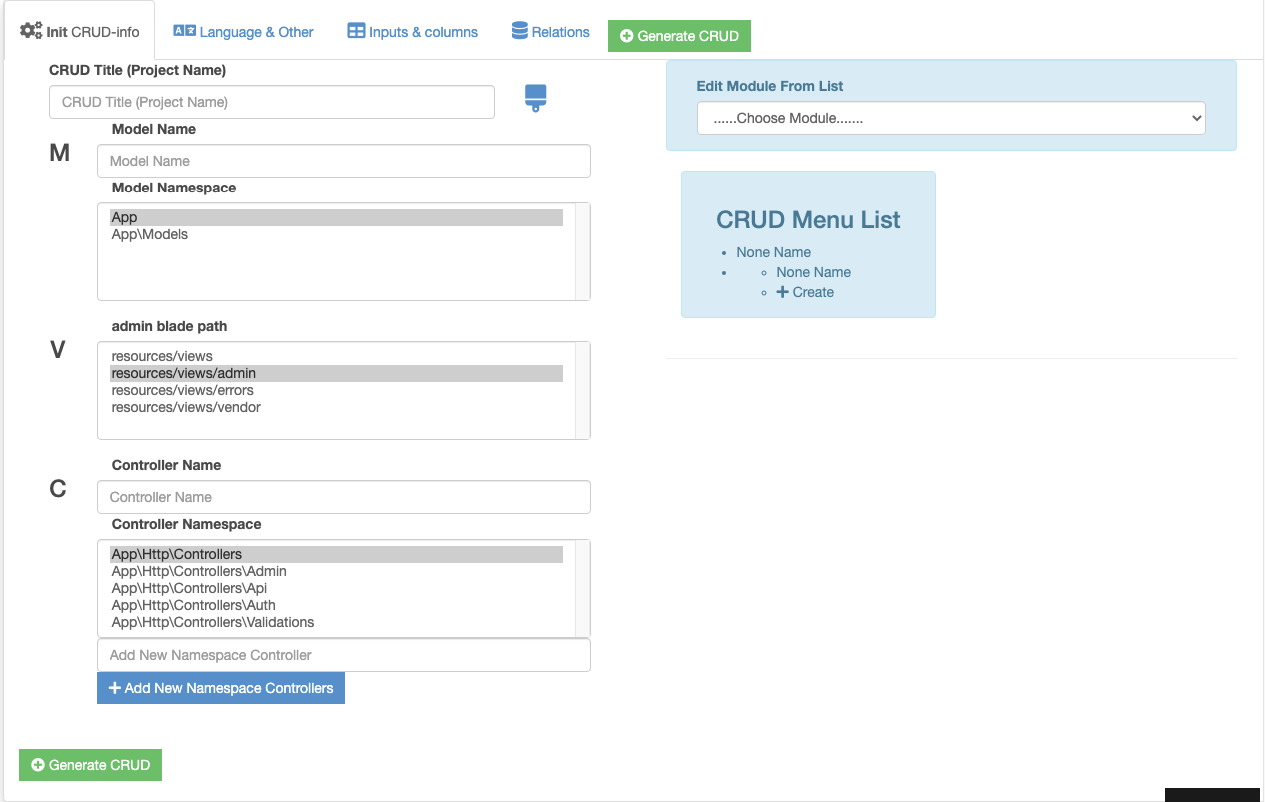Click the plus icon next to Create
The width and height of the screenshot is (1265, 802).
(783, 292)
